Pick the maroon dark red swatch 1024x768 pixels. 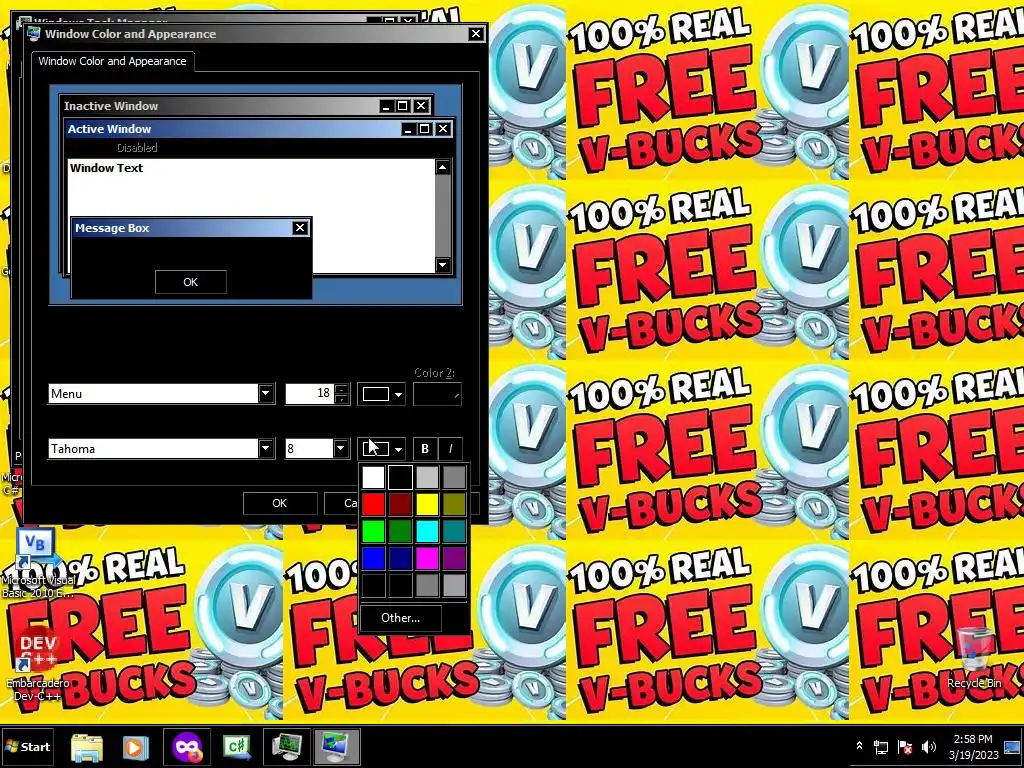(x=400, y=504)
